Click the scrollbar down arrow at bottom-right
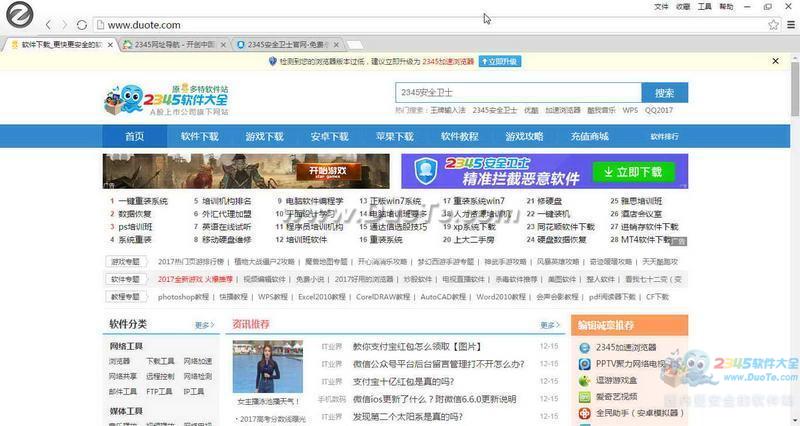The width and height of the screenshot is (800, 426). [x=795, y=421]
